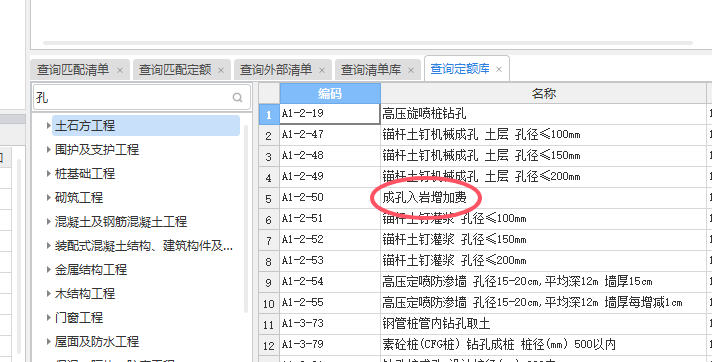Click code cell A1-2-52
The image size is (712, 362).
point(330,240)
